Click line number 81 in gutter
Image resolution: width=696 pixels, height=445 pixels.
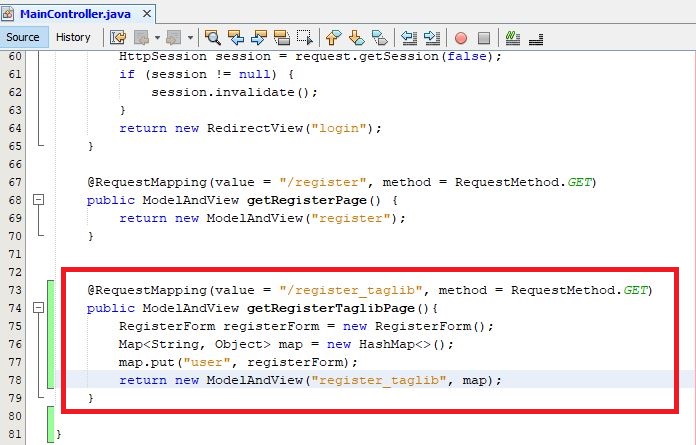[x=15, y=434]
